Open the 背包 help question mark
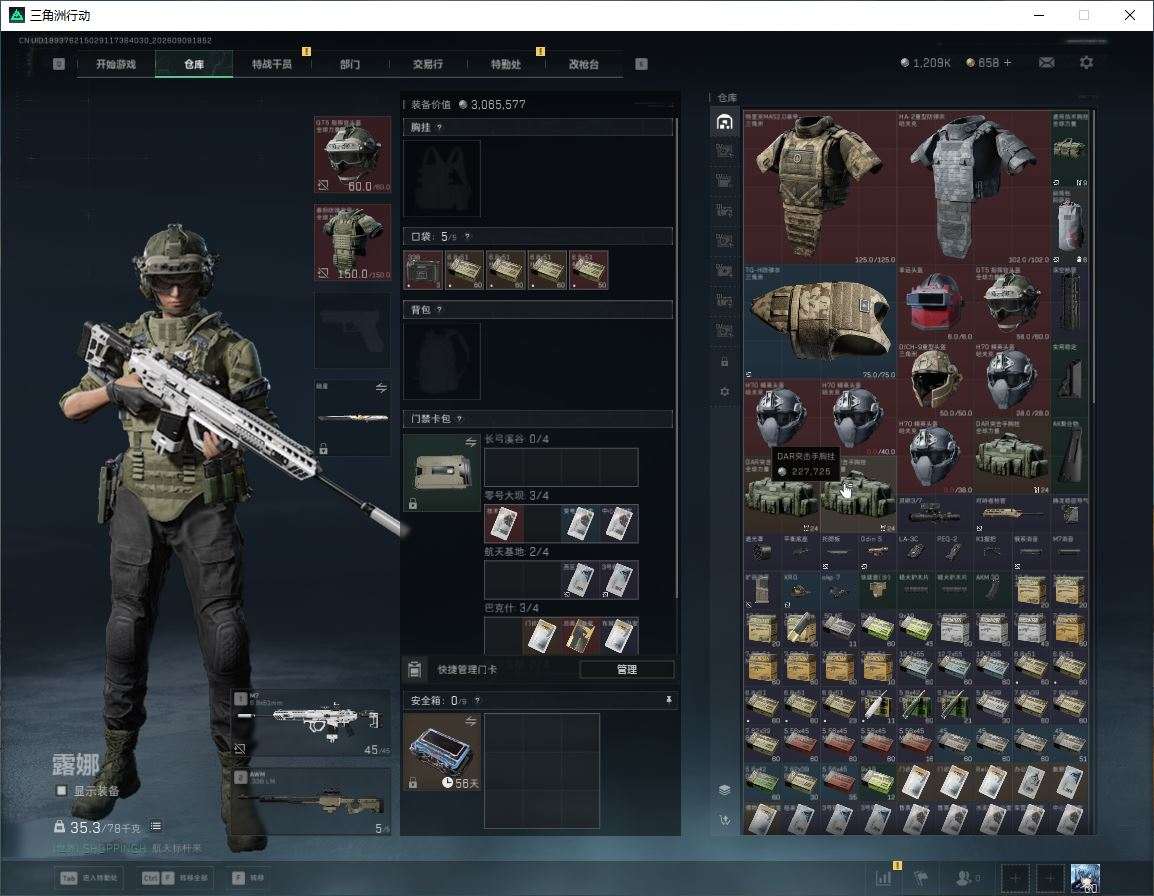 coord(439,310)
